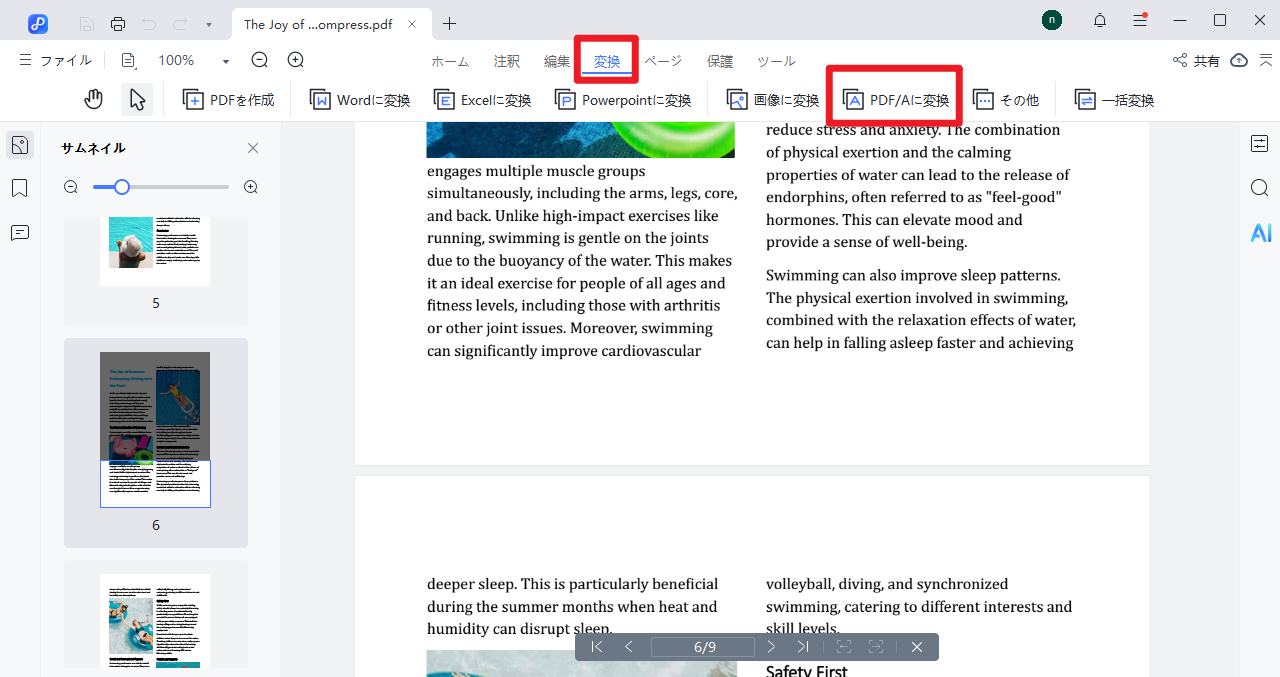1280x677 pixels.
Task: Switch to the 注釈 tab
Action: [x=507, y=61]
